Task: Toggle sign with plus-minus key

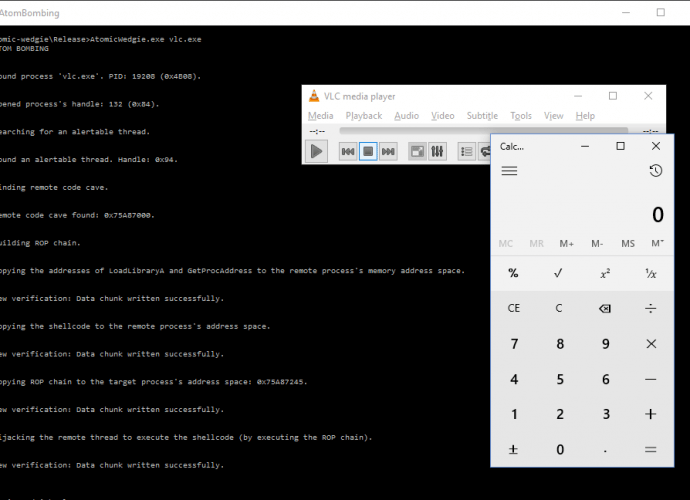Action: pyautogui.click(x=513, y=449)
